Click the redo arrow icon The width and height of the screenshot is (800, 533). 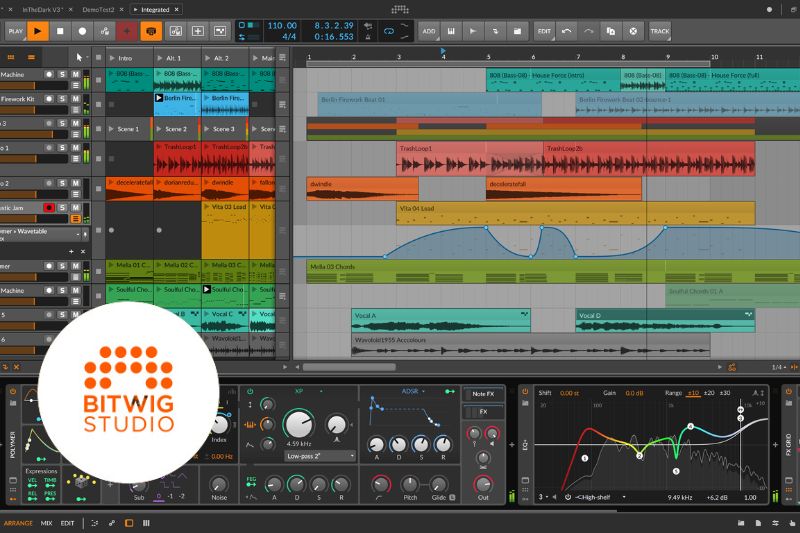(x=588, y=31)
